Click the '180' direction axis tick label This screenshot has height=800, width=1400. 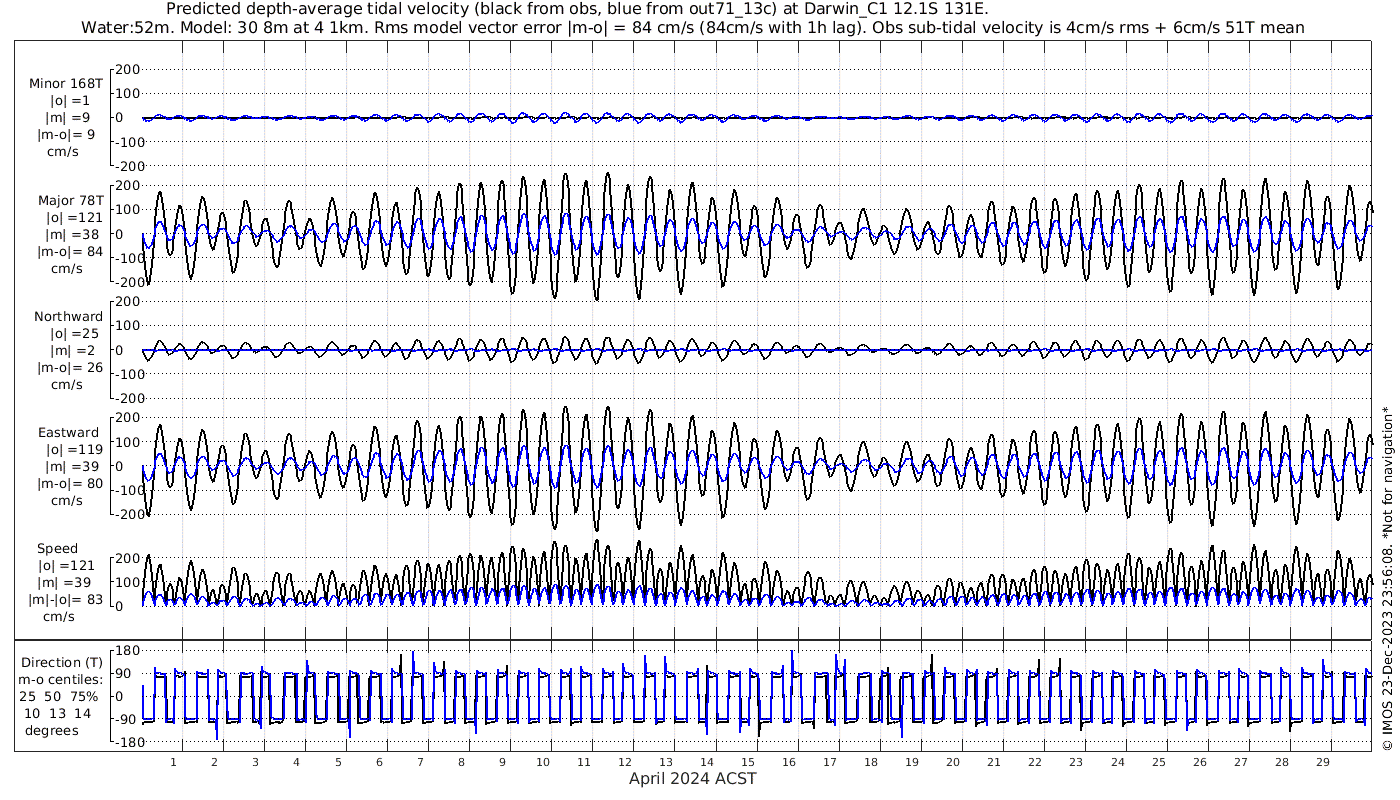tap(126, 651)
